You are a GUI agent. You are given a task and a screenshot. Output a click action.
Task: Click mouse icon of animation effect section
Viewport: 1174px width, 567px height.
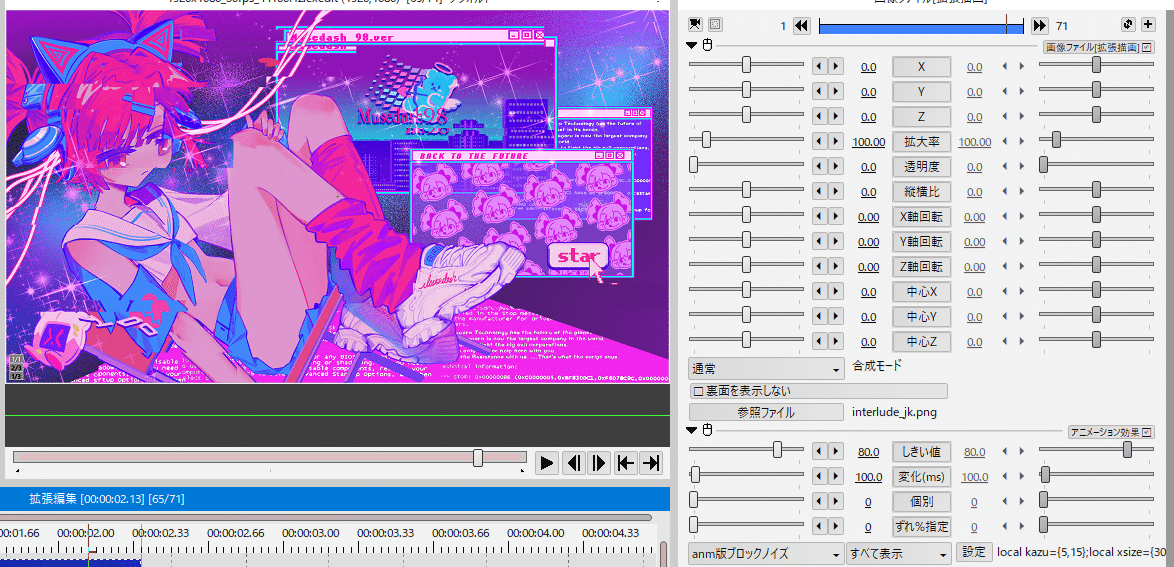coord(707,431)
